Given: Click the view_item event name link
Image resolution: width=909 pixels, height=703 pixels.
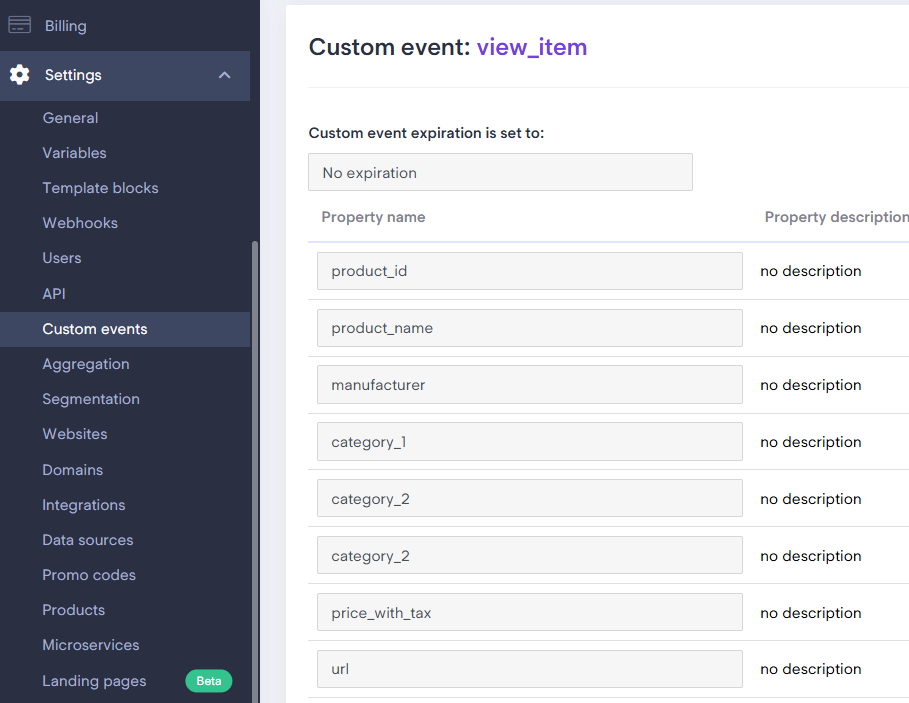Looking at the screenshot, I should 531,47.
